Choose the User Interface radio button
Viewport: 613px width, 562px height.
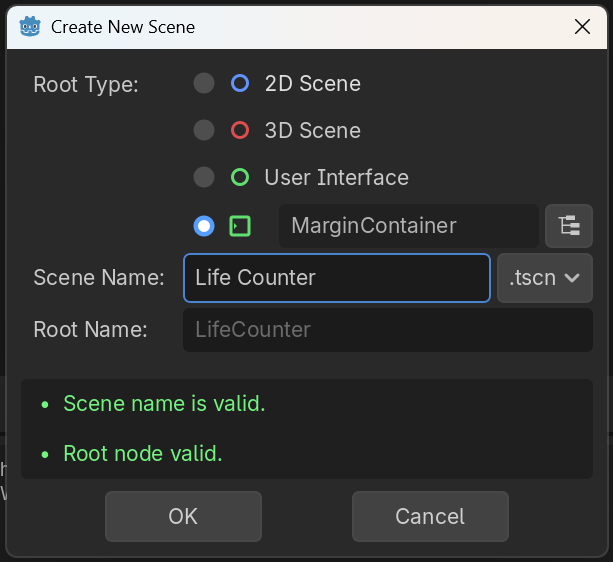click(x=204, y=178)
